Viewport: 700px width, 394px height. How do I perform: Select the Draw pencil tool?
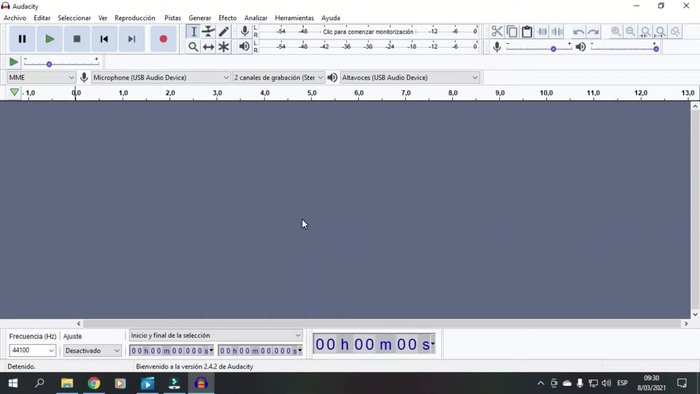224,32
